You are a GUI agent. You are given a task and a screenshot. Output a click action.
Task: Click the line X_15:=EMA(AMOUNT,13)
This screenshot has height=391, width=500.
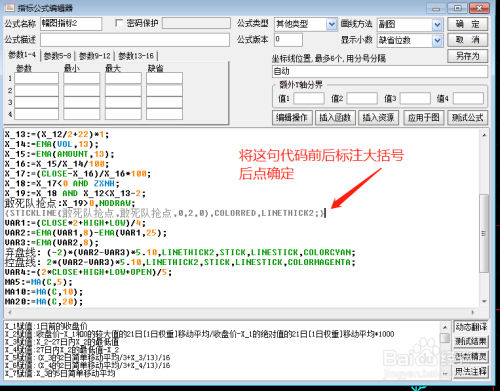(x=59, y=154)
